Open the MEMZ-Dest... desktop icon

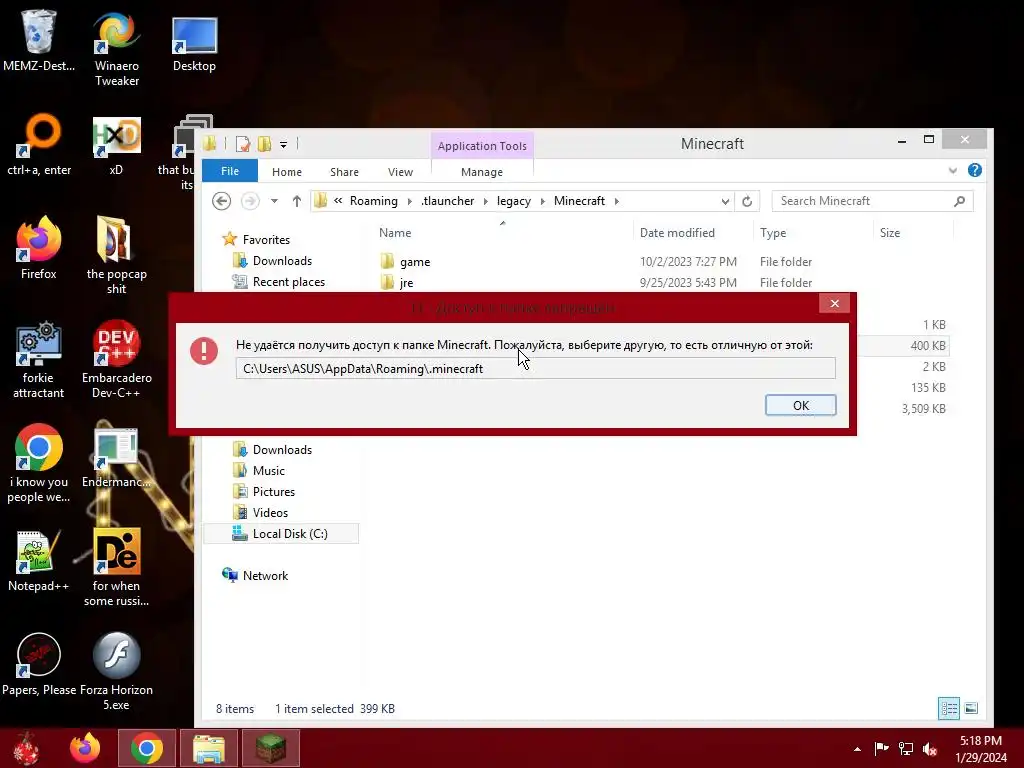click(39, 40)
